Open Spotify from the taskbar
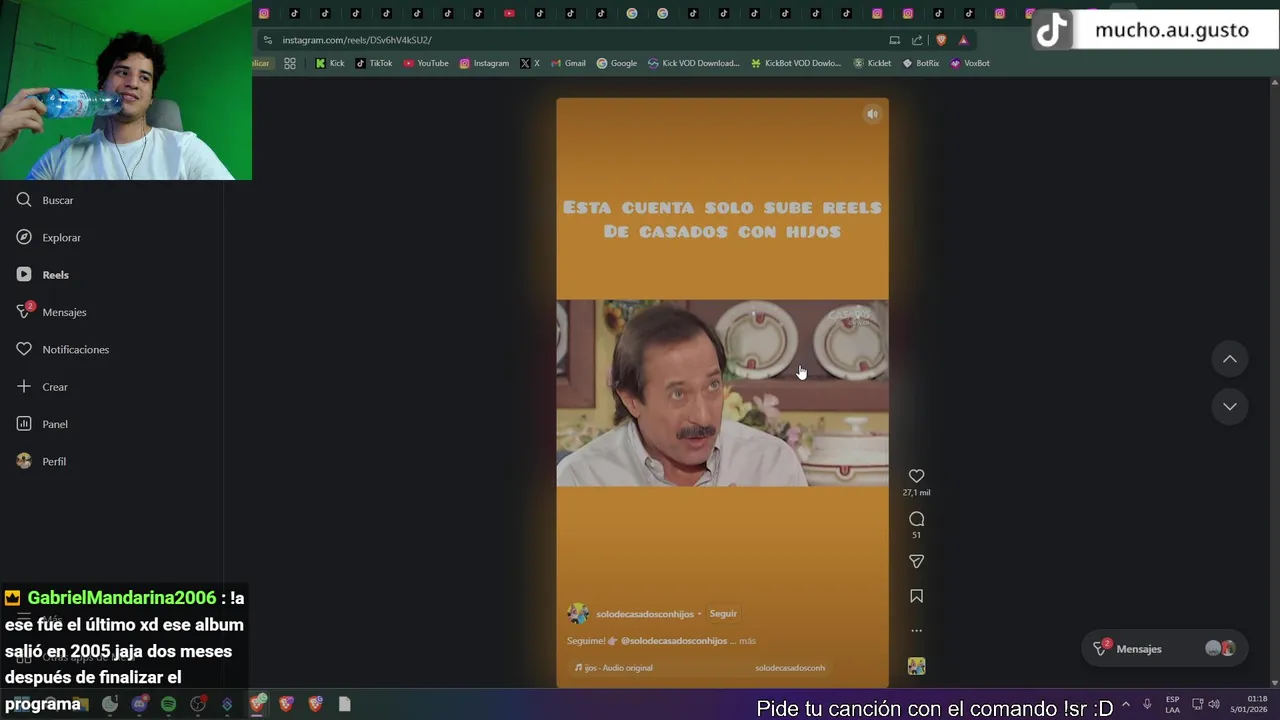The image size is (1280, 720). [168, 704]
